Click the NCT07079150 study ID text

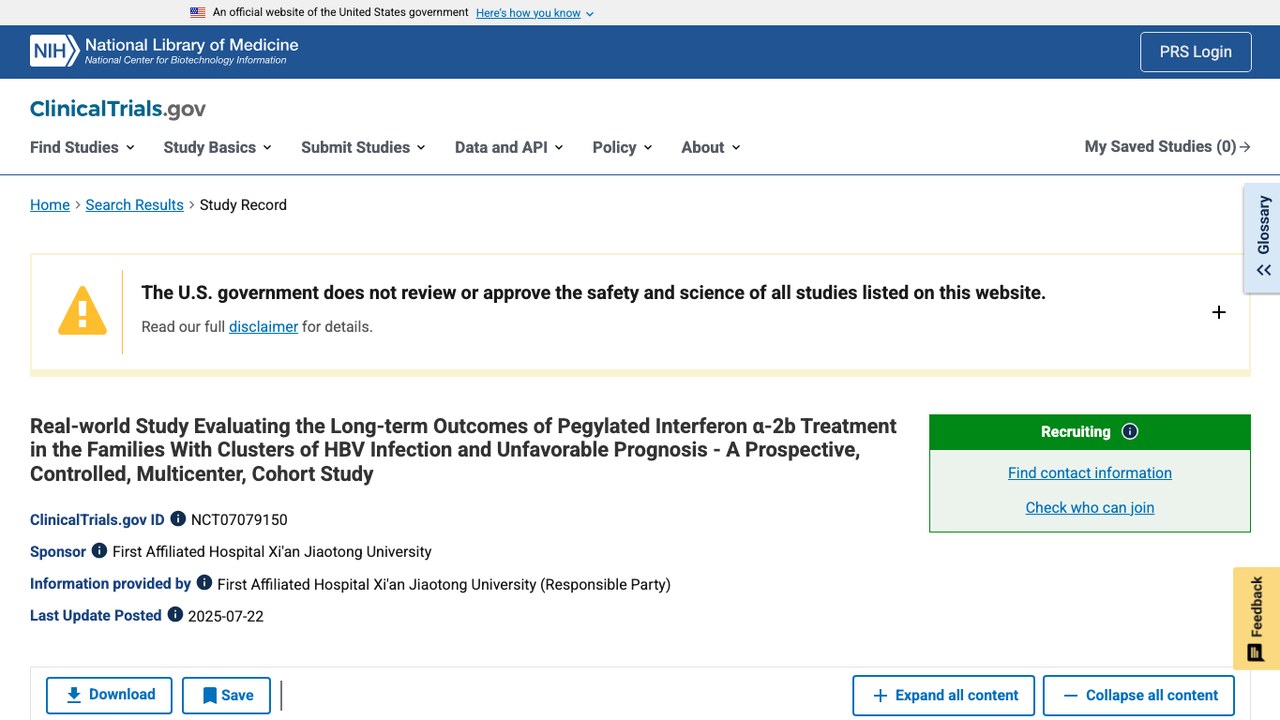click(239, 520)
